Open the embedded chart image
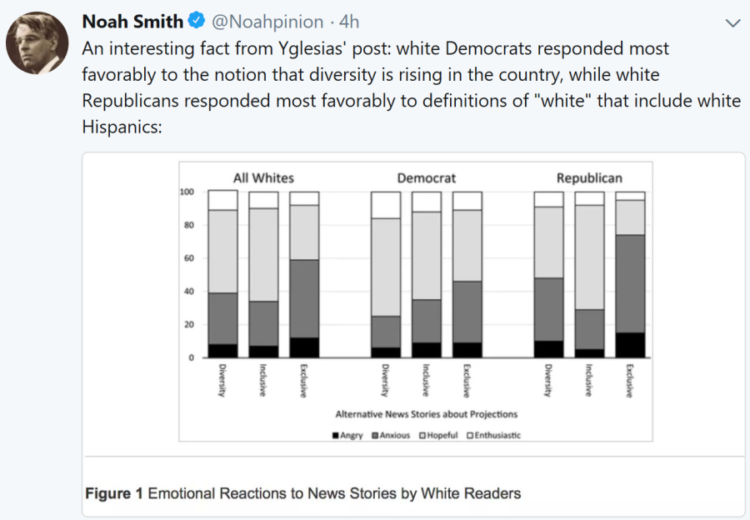This screenshot has width=750, height=520. pyautogui.click(x=415, y=301)
